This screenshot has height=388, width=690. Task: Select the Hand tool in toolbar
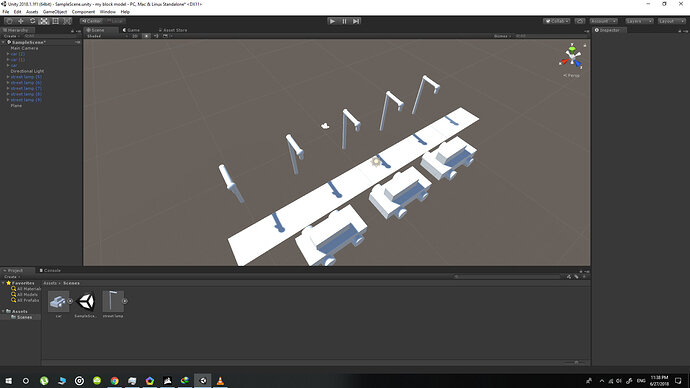[x=9, y=21]
